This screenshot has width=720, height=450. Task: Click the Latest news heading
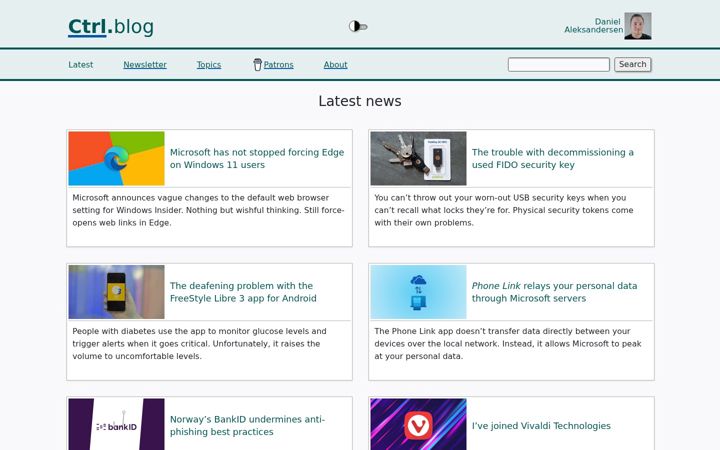click(360, 101)
